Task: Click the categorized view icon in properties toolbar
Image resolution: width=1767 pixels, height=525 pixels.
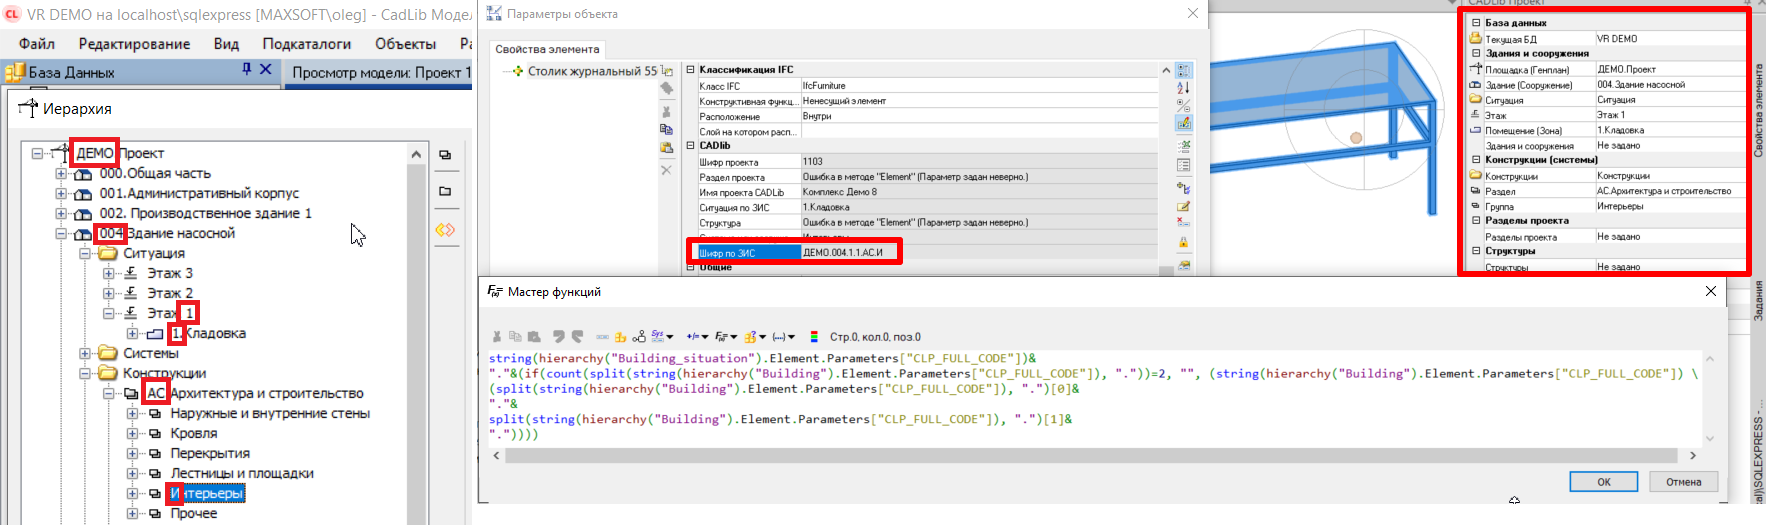Action: click(x=1184, y=70)
